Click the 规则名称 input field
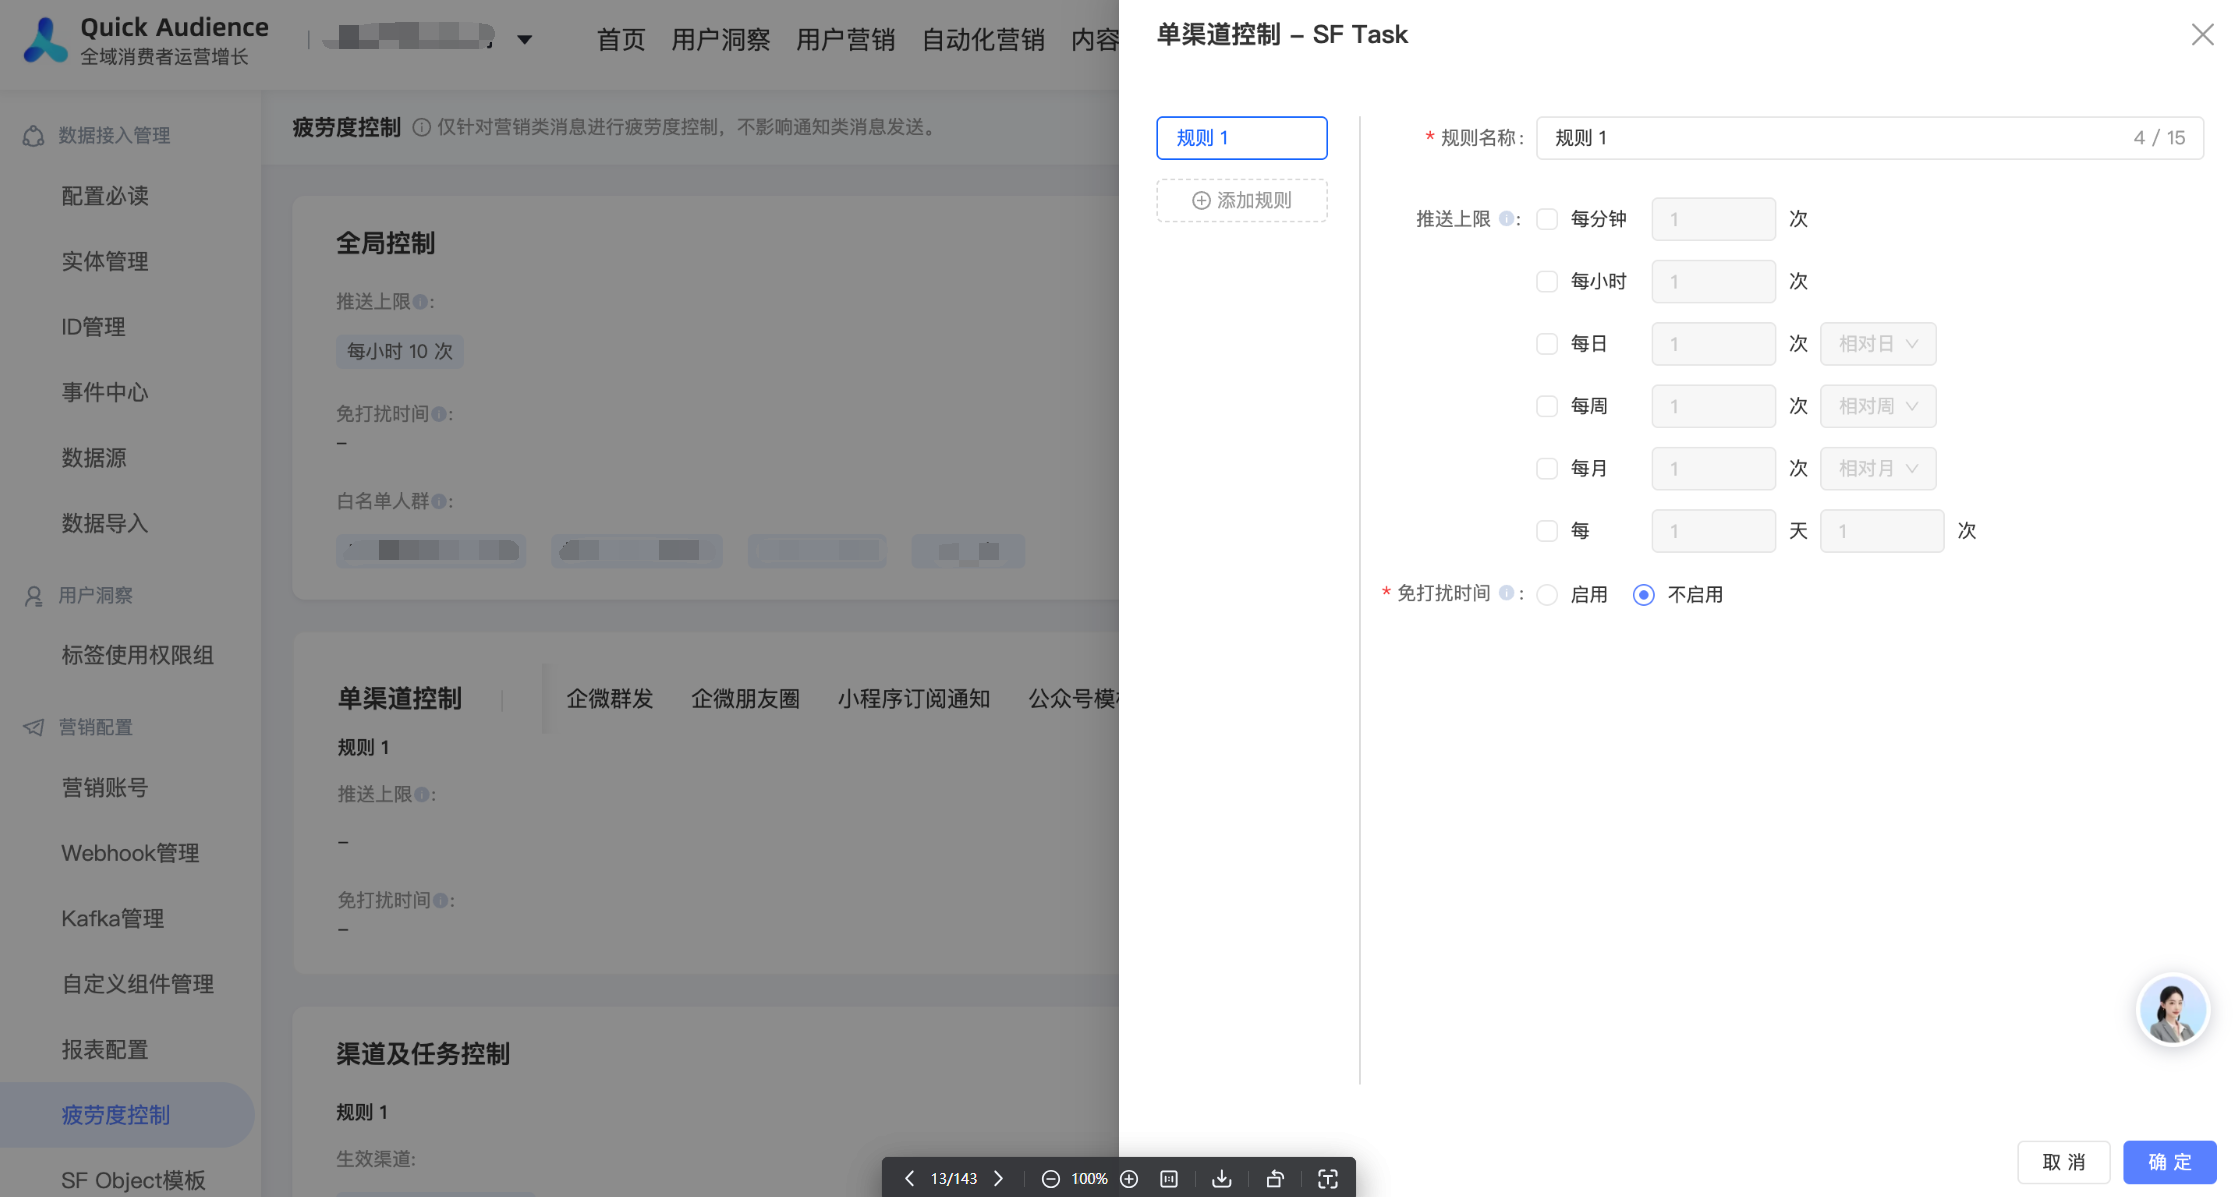Image resolution: width=2234 pixels, height=1197 pixels. pyautogui.click(x=1870, y=138)
